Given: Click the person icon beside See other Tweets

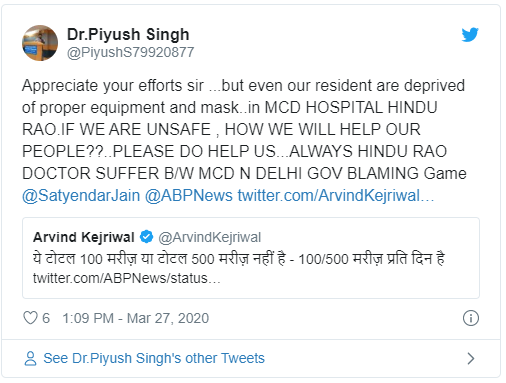Looking at the screenshot, I should 30,358.
